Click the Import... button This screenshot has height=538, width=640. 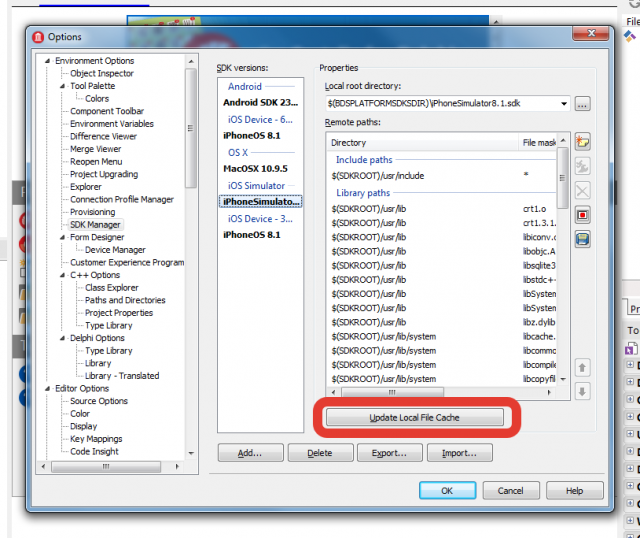click(x=459, y=453)
